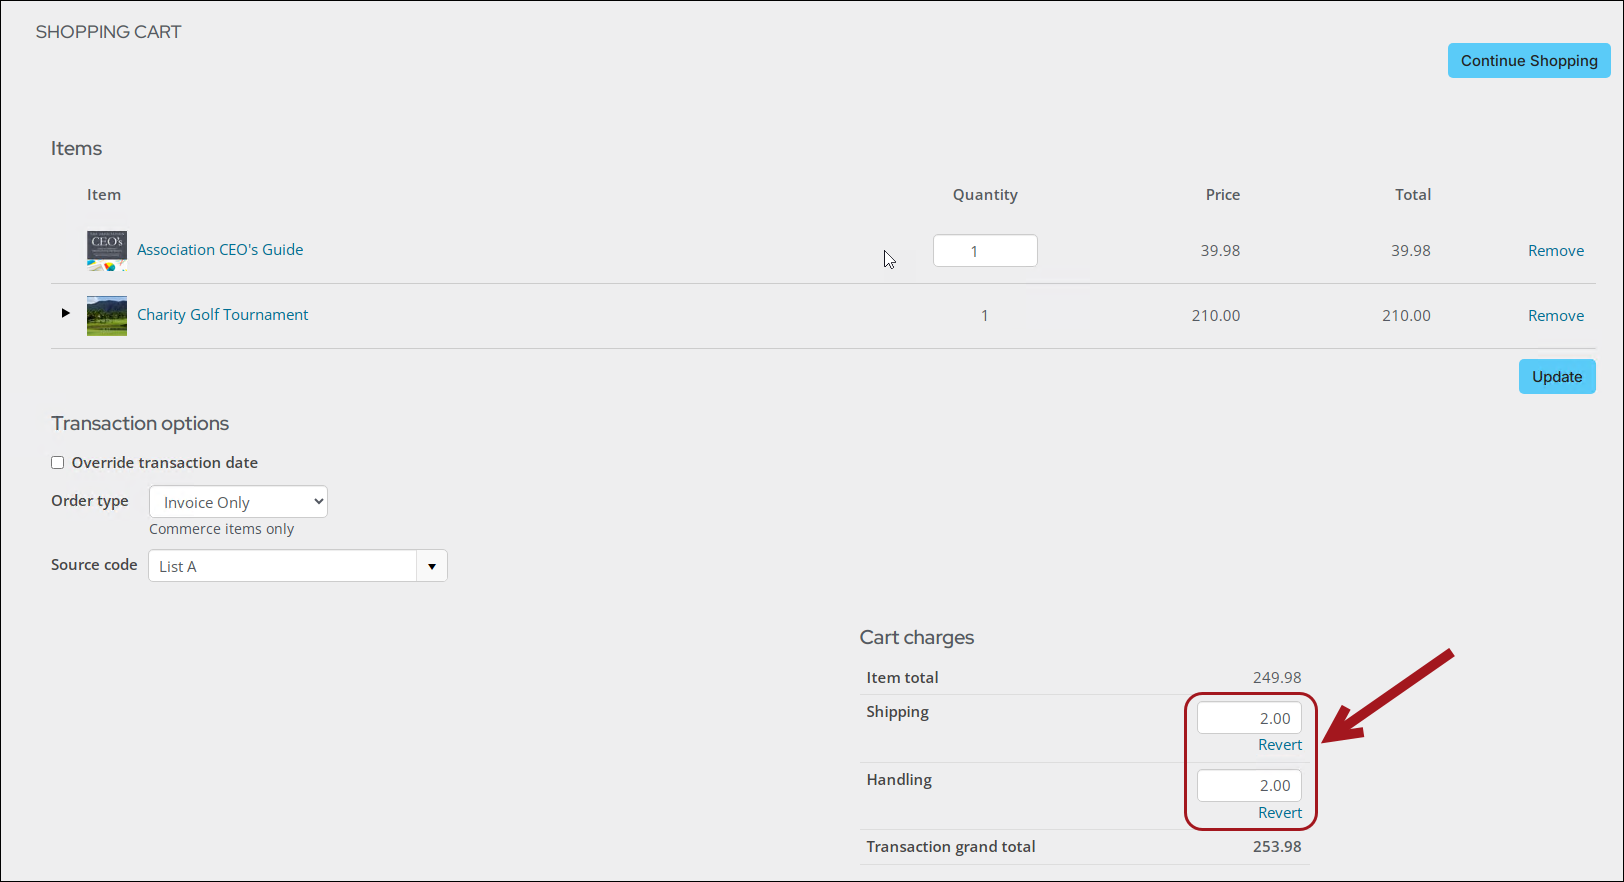Screen dimensions: 1624x882
Task: Click the 210.00 total for Charity Golf Tournament
Action: (1406, 316)
